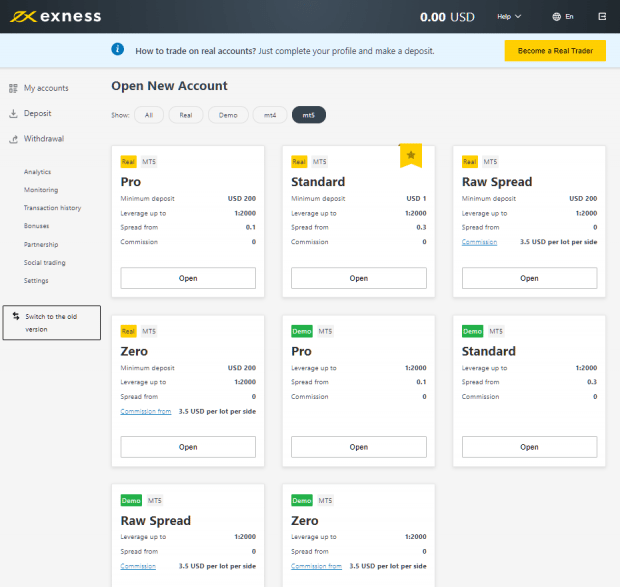Filter accounts by mt4
This screenshot has width=620, height=587.
[269, 115]
